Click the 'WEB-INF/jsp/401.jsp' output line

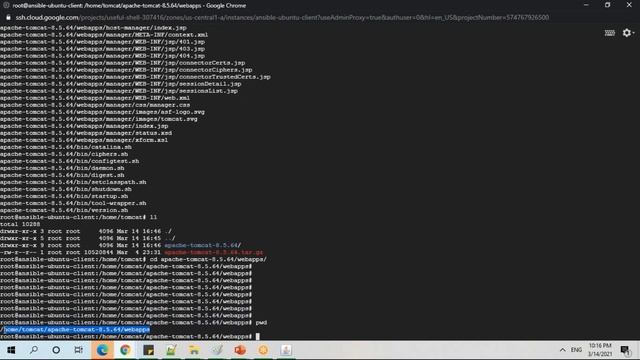pyautogui.click(x=102, y=42)
